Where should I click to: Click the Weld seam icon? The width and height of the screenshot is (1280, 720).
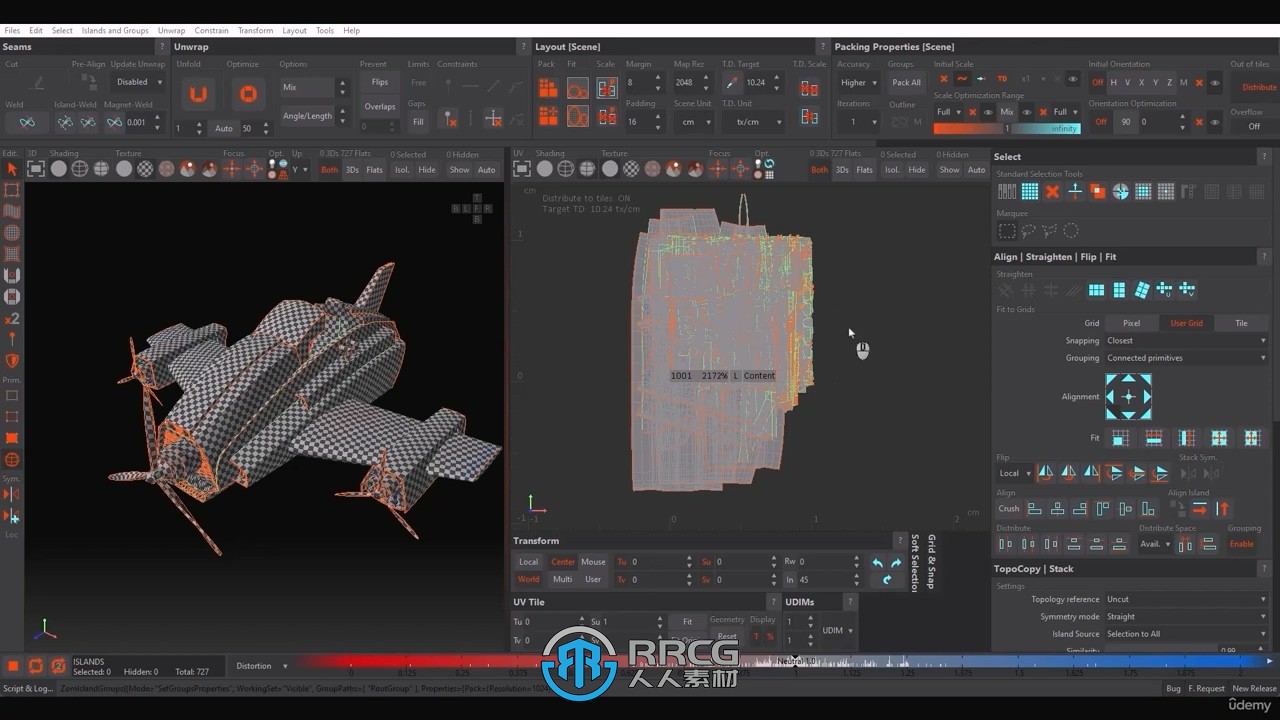coord(27,122)
